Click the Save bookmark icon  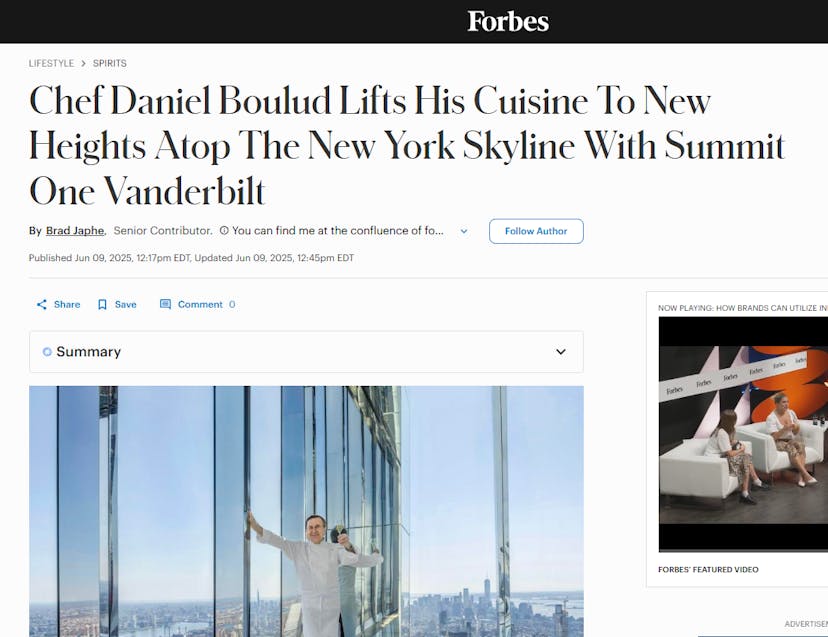[x=102, y=305]
